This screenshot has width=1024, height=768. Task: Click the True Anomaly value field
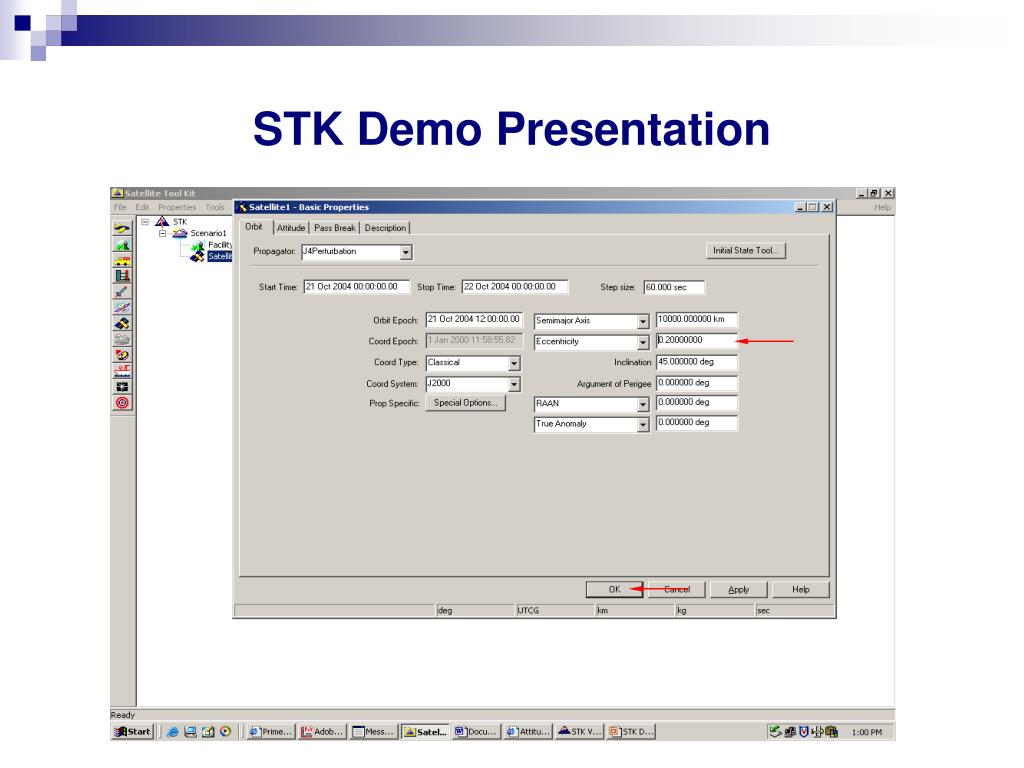[697, 423]
